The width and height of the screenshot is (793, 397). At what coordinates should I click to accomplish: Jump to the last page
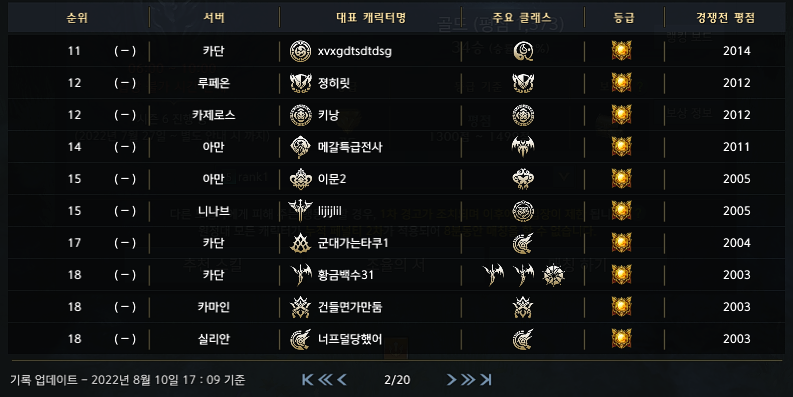[x=486, y=379]
